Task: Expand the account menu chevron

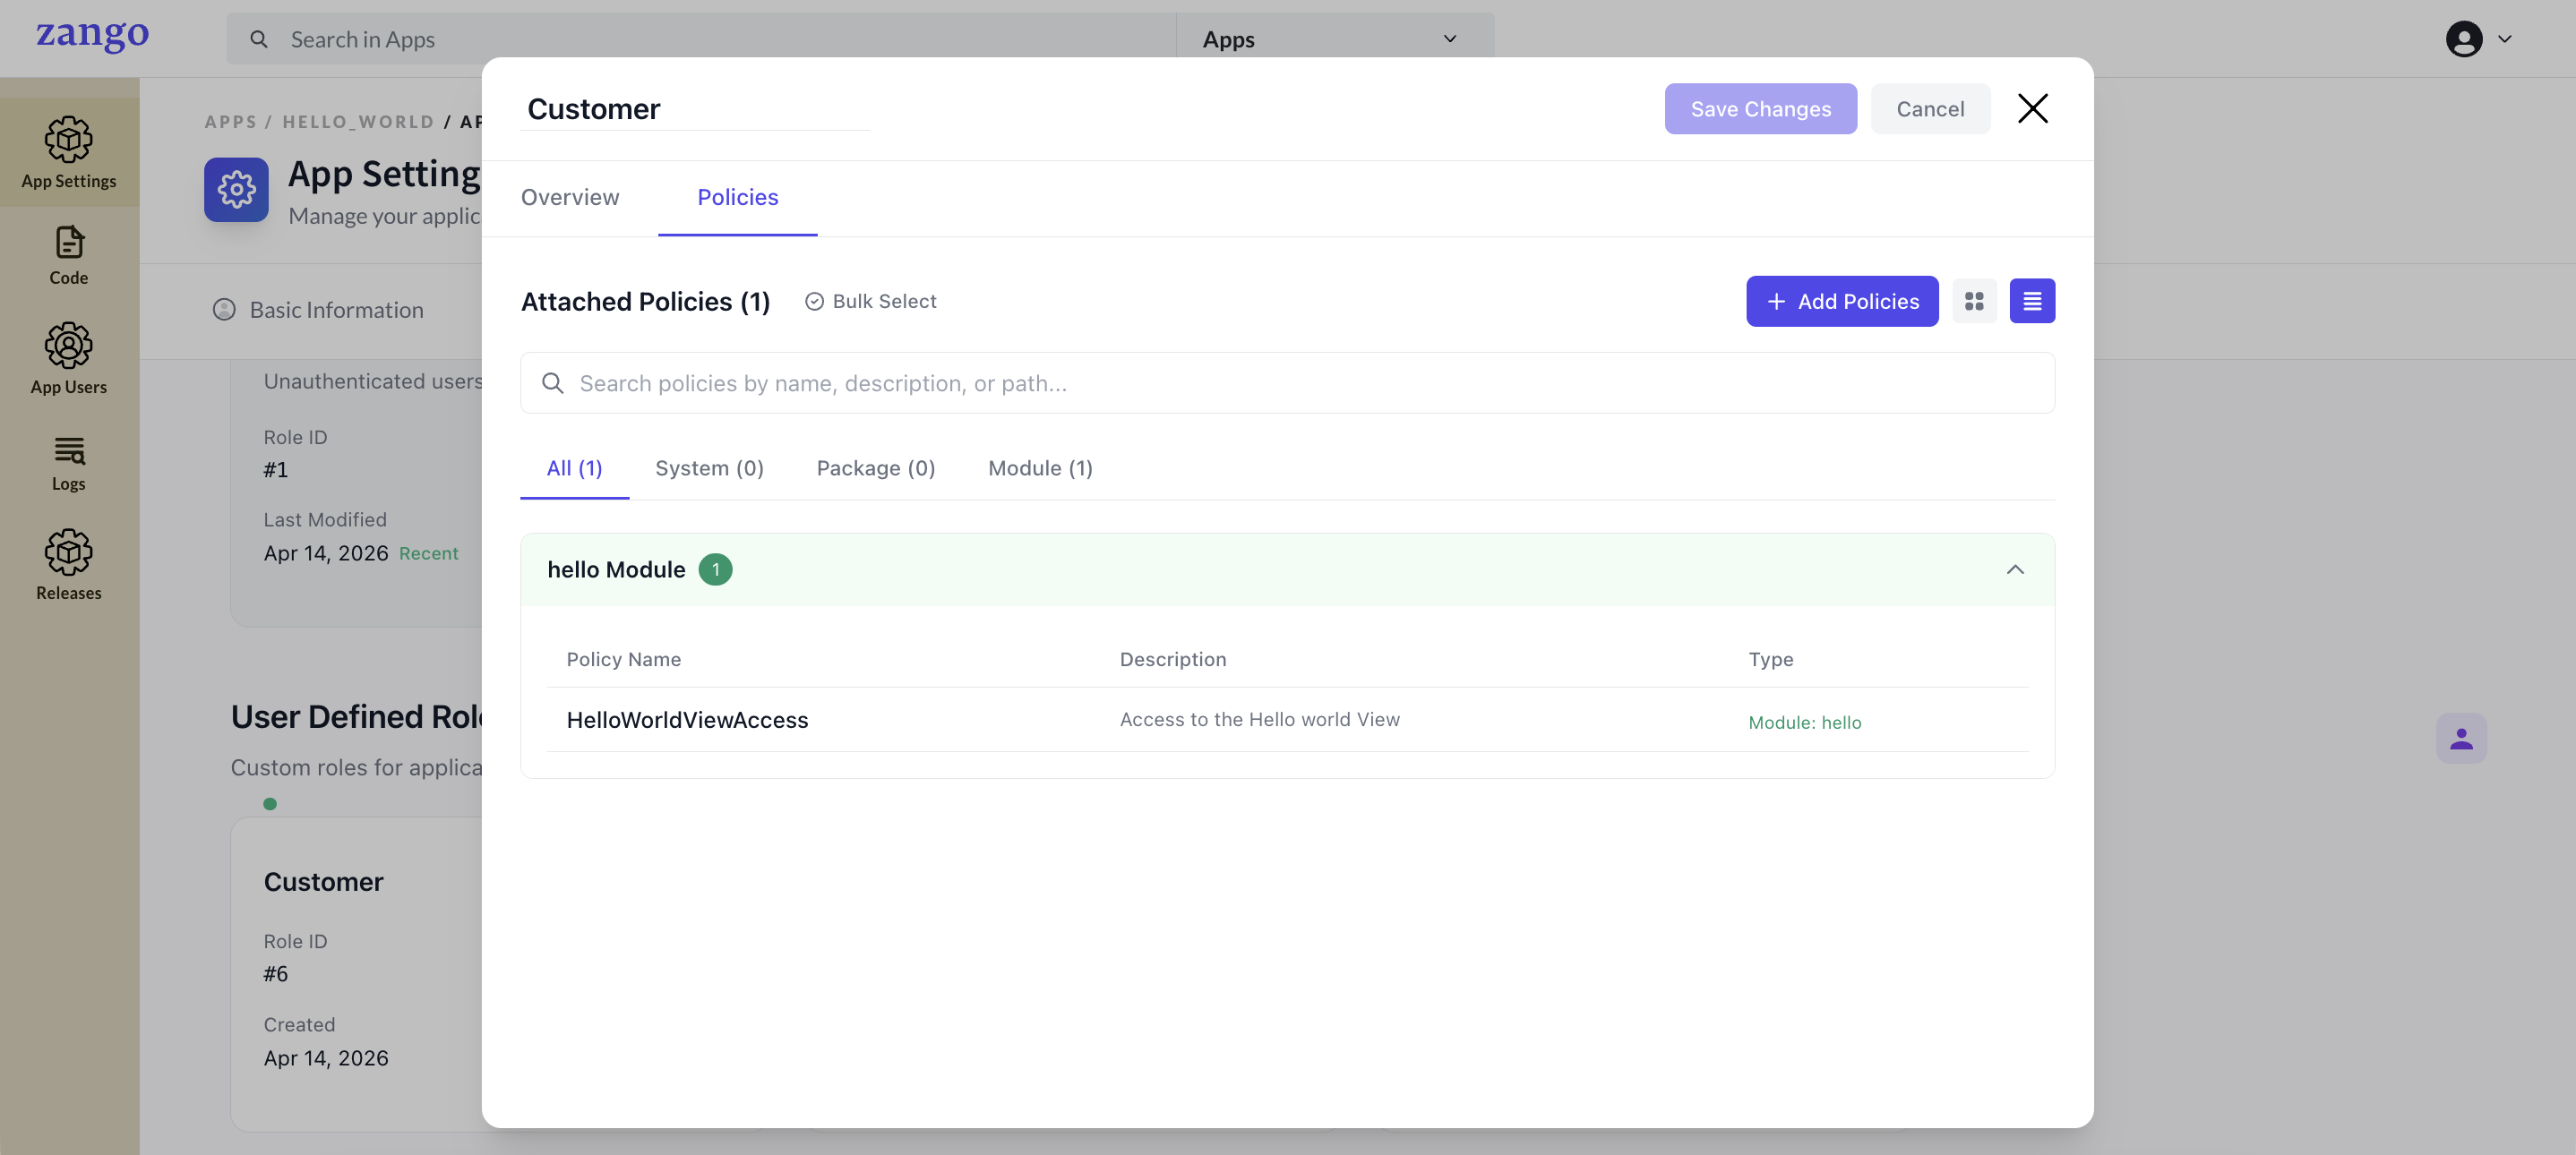Action: 2505,39
